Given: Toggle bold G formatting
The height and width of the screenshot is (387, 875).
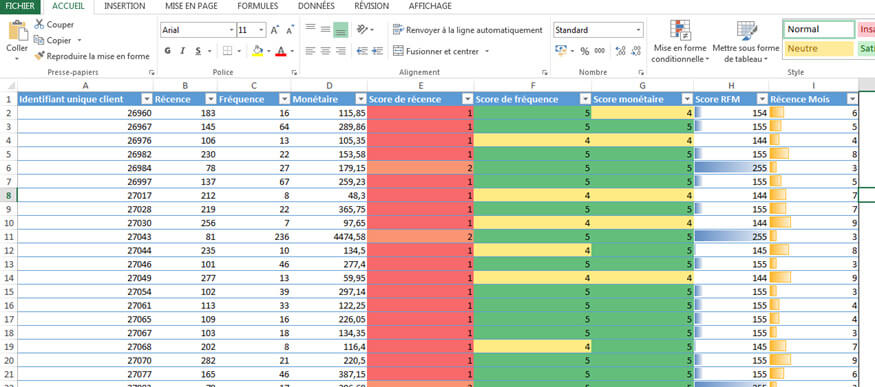Looking at the screenshot, I should click(x=167, y=51).
